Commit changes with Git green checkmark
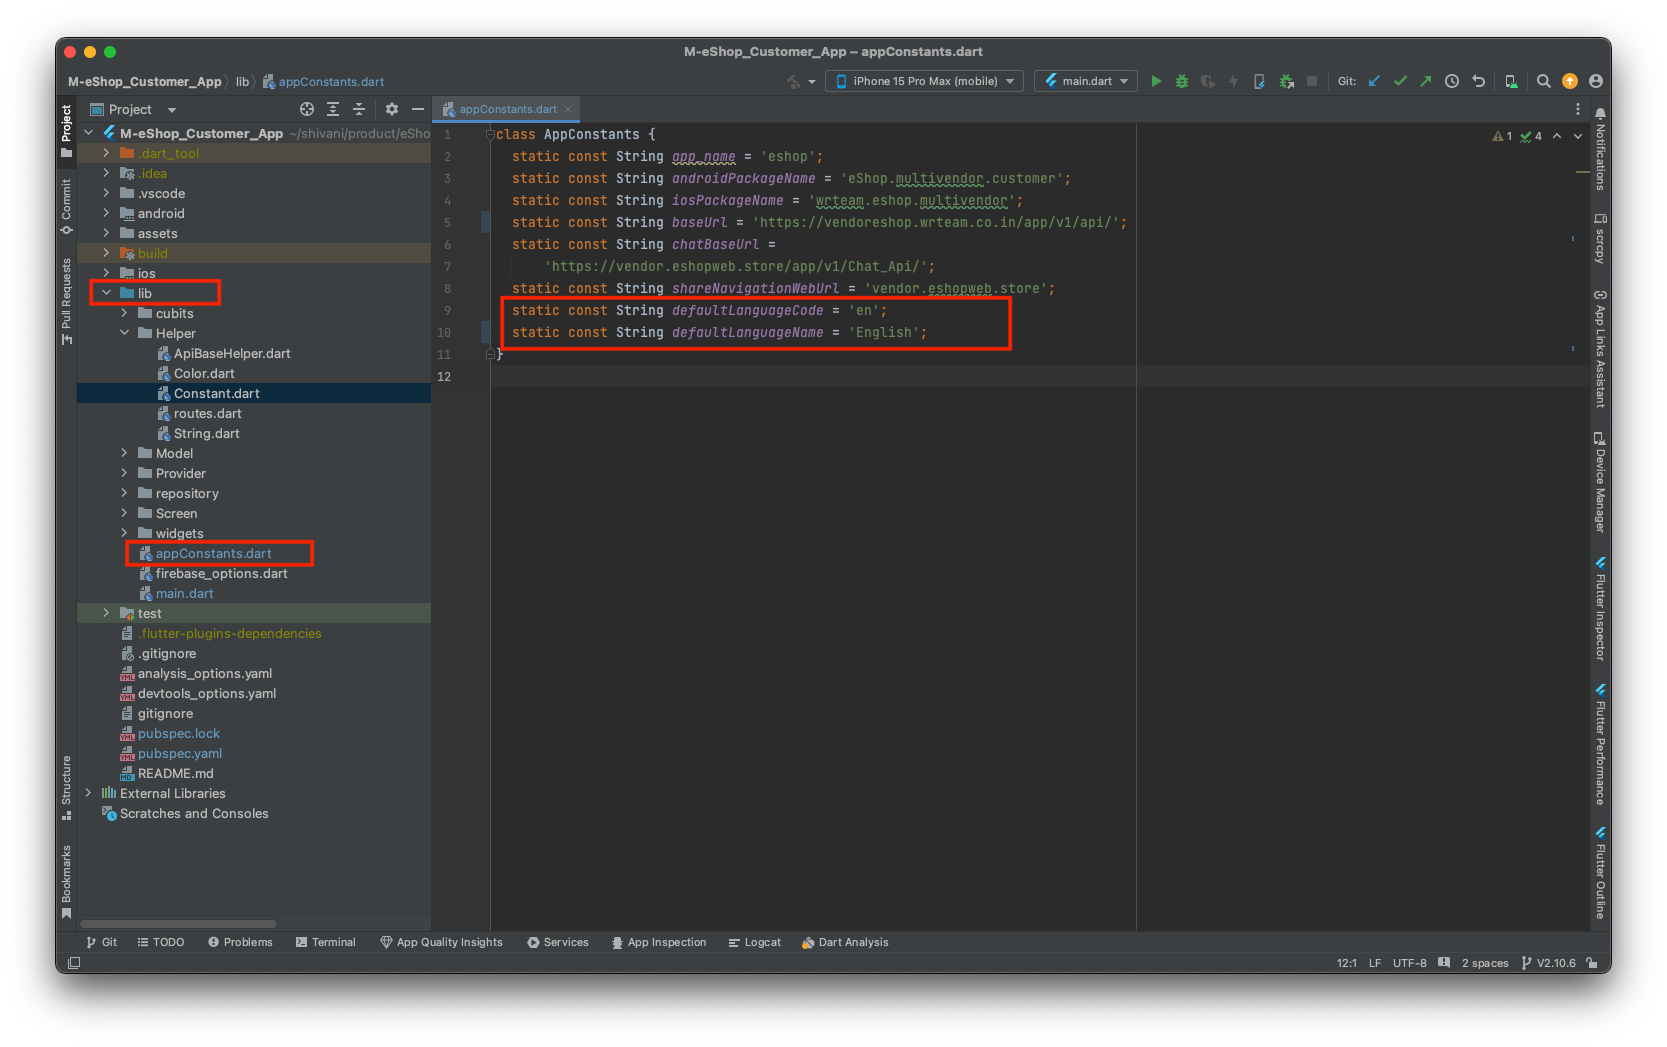 click(x=1400, y=81)
